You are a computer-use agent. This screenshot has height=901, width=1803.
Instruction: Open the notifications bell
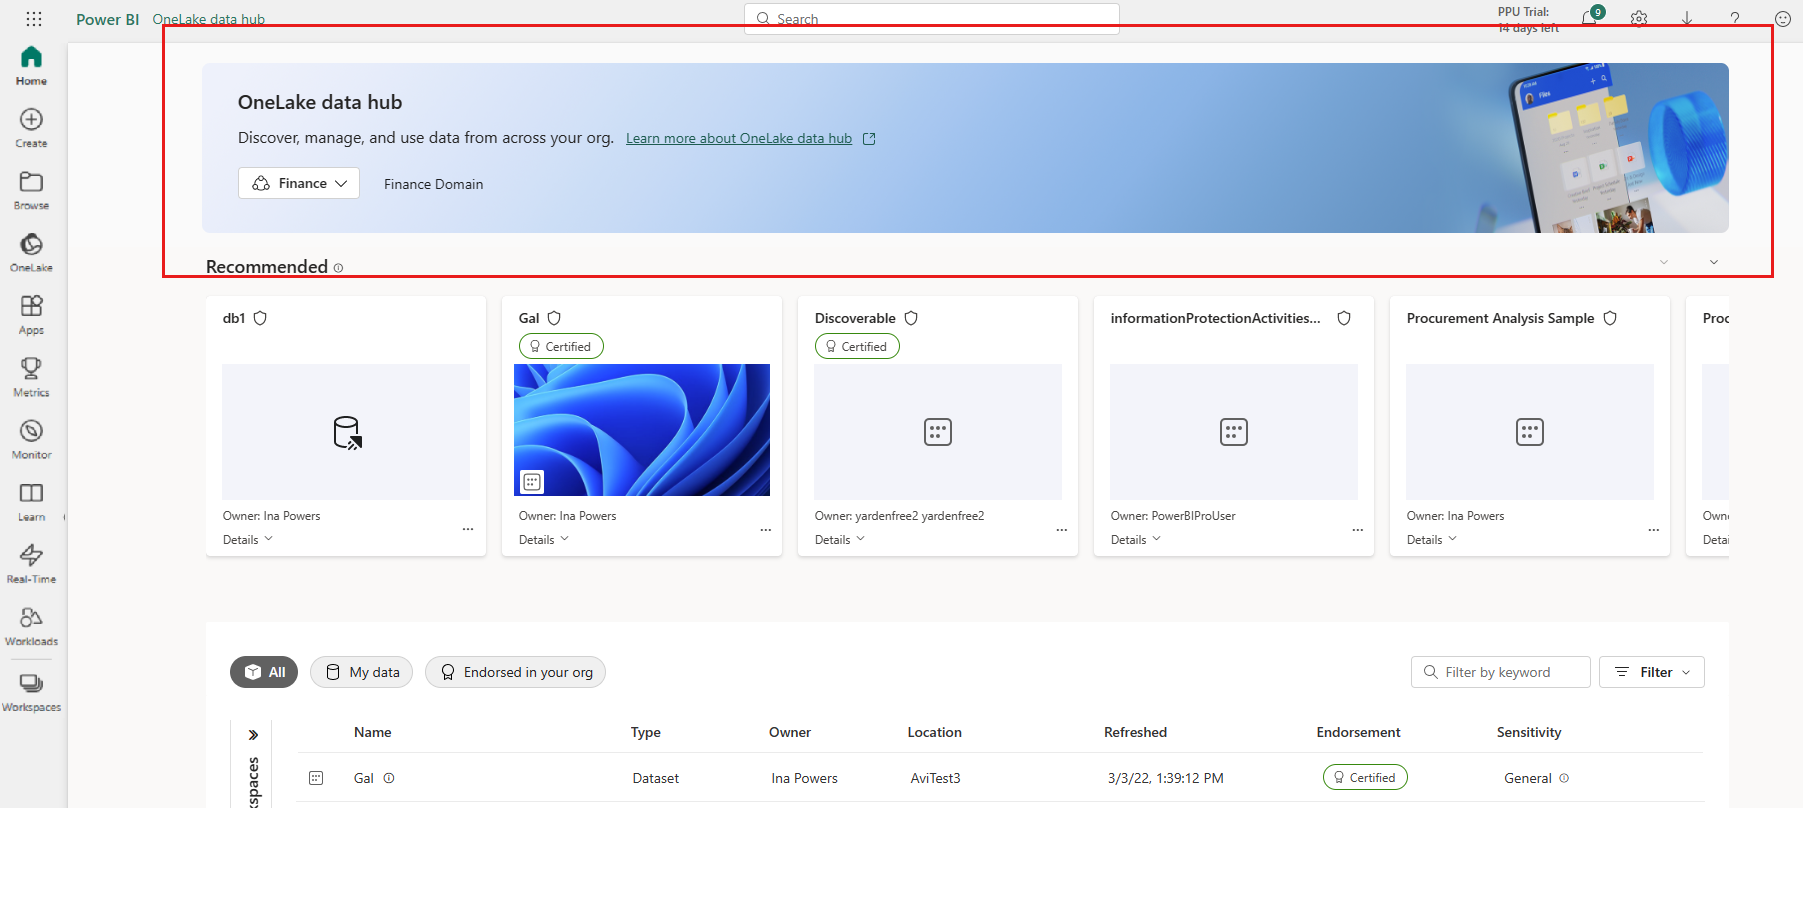coord(1589,18)
